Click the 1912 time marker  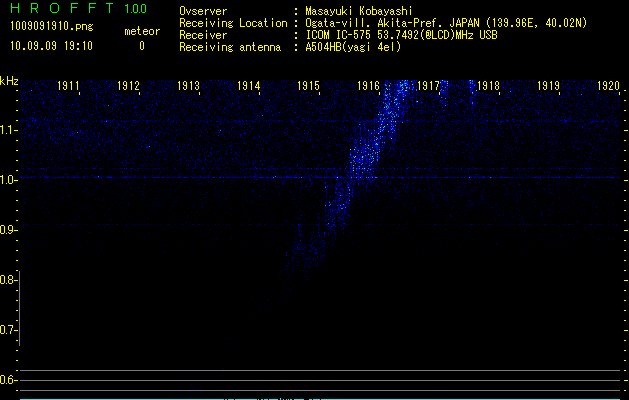128,86
